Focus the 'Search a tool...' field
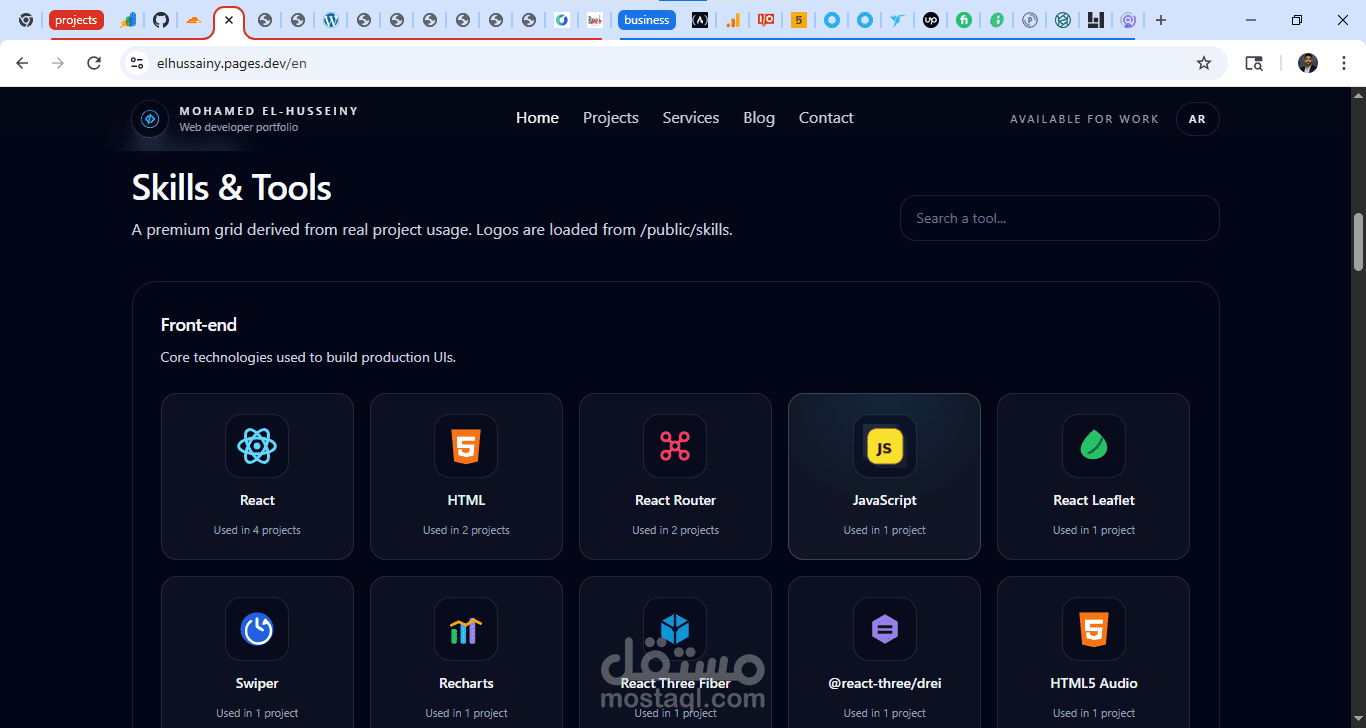This screenshot has width=1366, height=728. pos(1060,218)
